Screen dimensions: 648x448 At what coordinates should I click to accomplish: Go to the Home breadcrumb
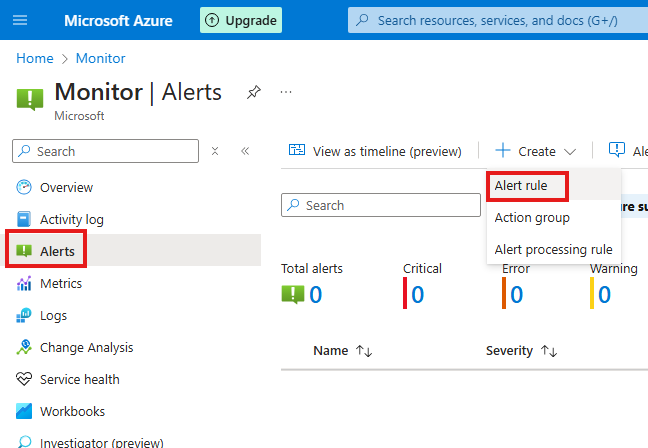point(35,58)
